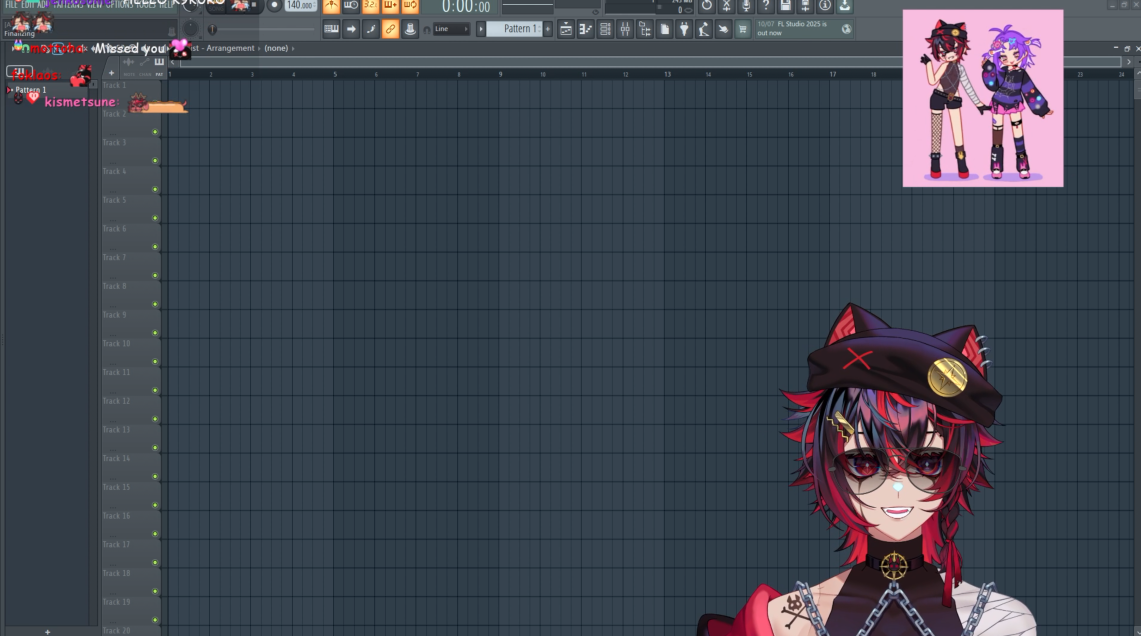1141x636 pixels.
Task: Open the Piano roll icon
Action: coord(585,29)
